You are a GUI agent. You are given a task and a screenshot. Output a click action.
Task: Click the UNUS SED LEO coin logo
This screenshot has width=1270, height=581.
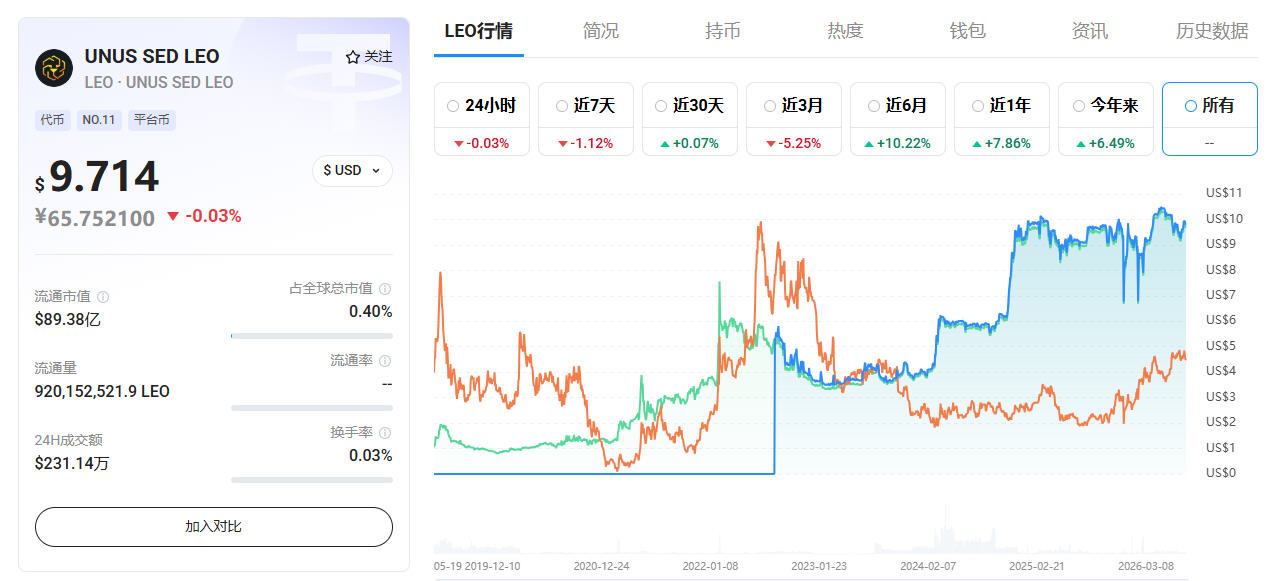coord(54,67)
